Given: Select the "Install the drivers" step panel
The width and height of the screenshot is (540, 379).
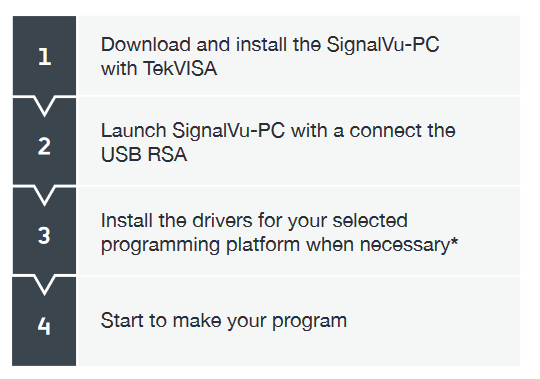Looking at the screenshot, I should (x=299, y=231).
